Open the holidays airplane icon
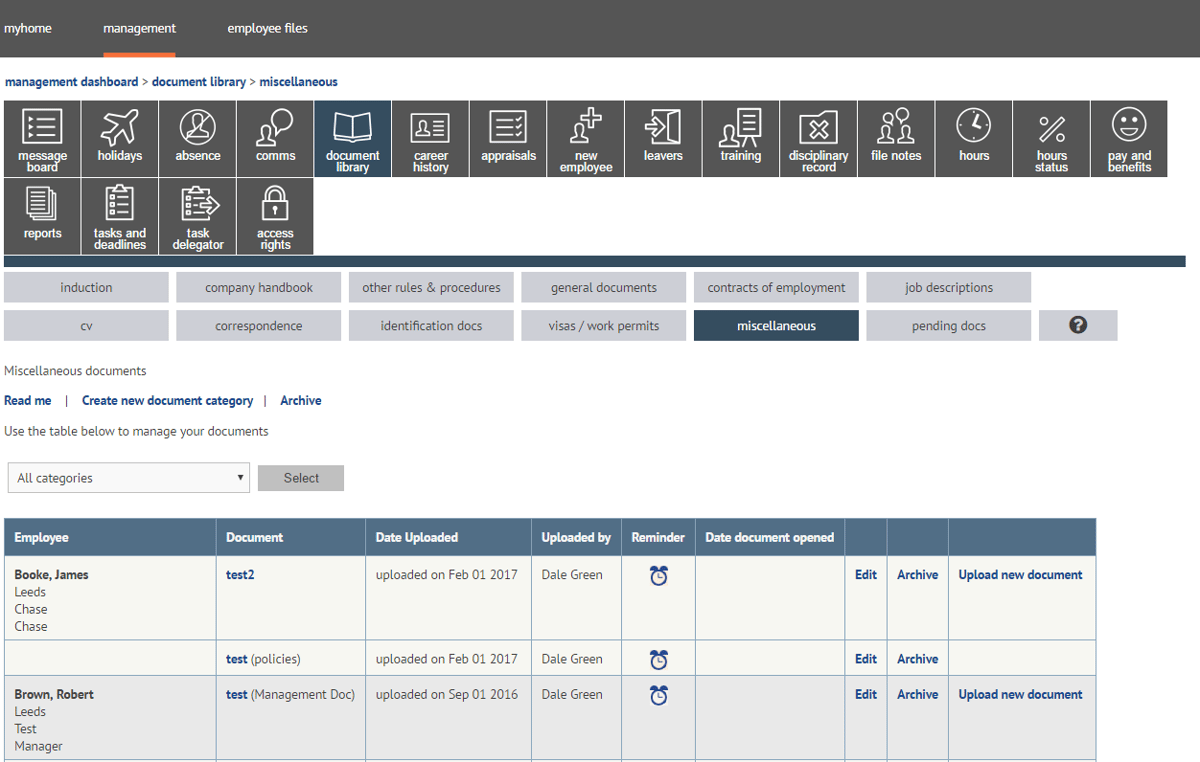The width and height of the screenshot is (1200, 762). click(120, 139)
